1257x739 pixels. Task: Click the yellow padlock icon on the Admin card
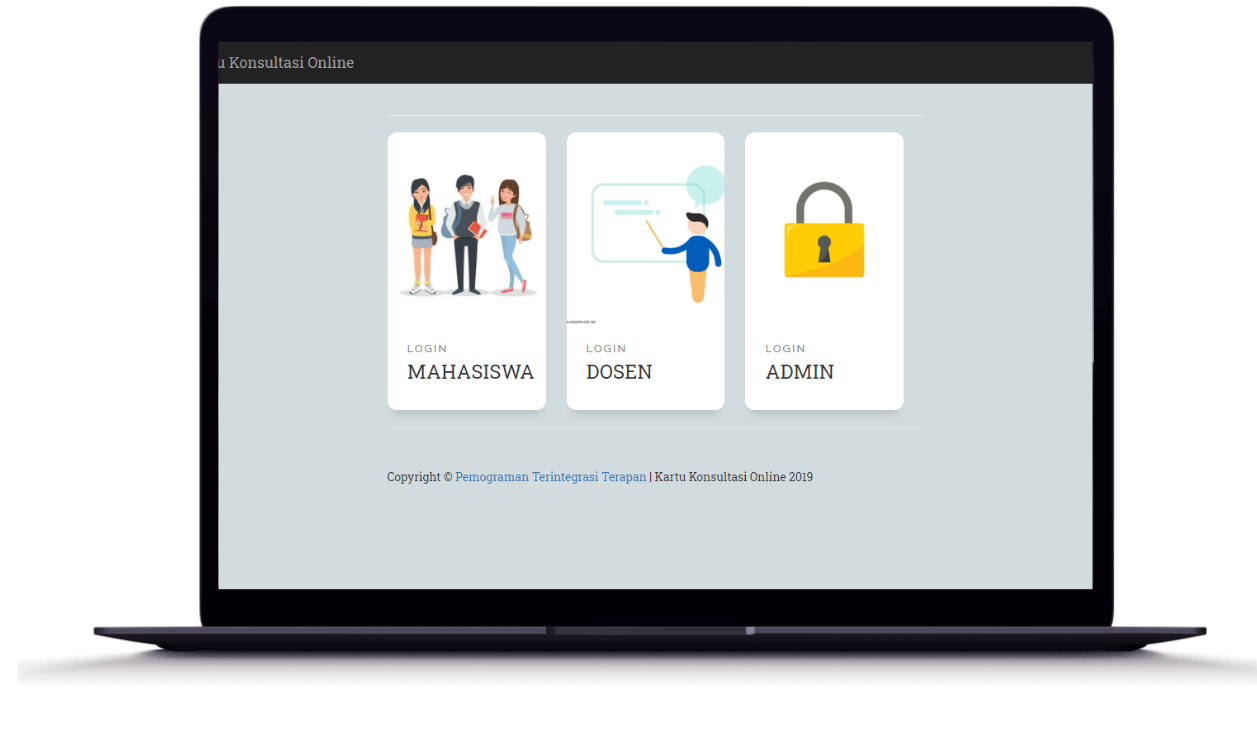(824, 229)
